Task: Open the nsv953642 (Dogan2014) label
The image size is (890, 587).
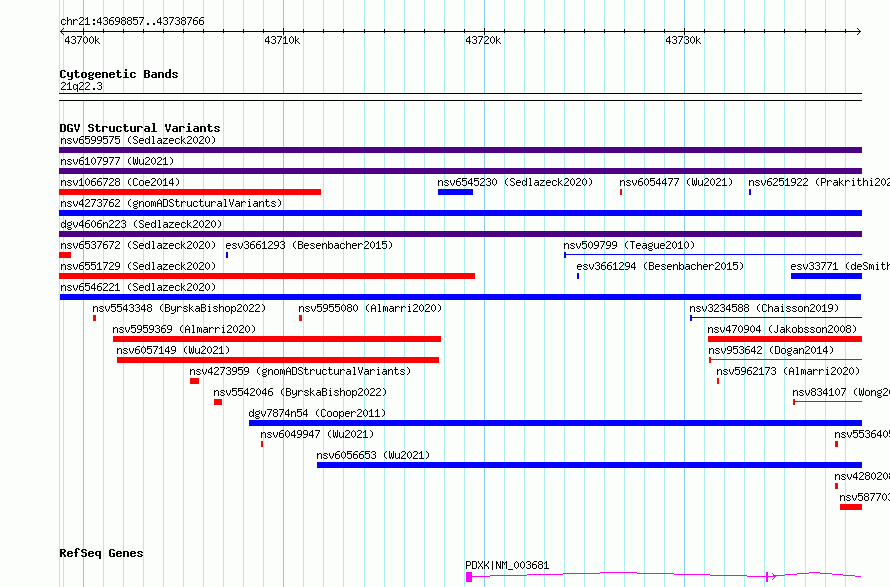Action: (771, 350)
